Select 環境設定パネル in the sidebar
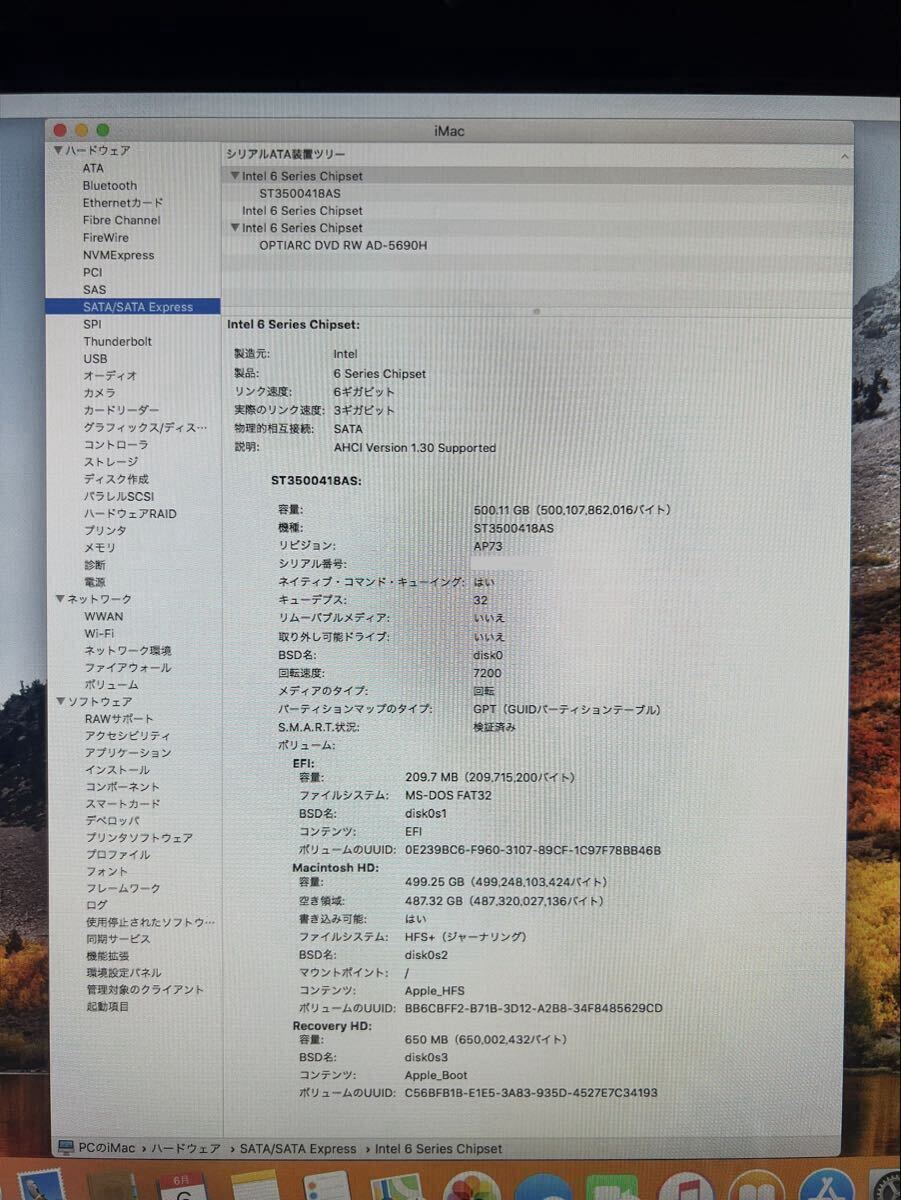This screenshot has width=901, height=1200. (x=123, y=973)
